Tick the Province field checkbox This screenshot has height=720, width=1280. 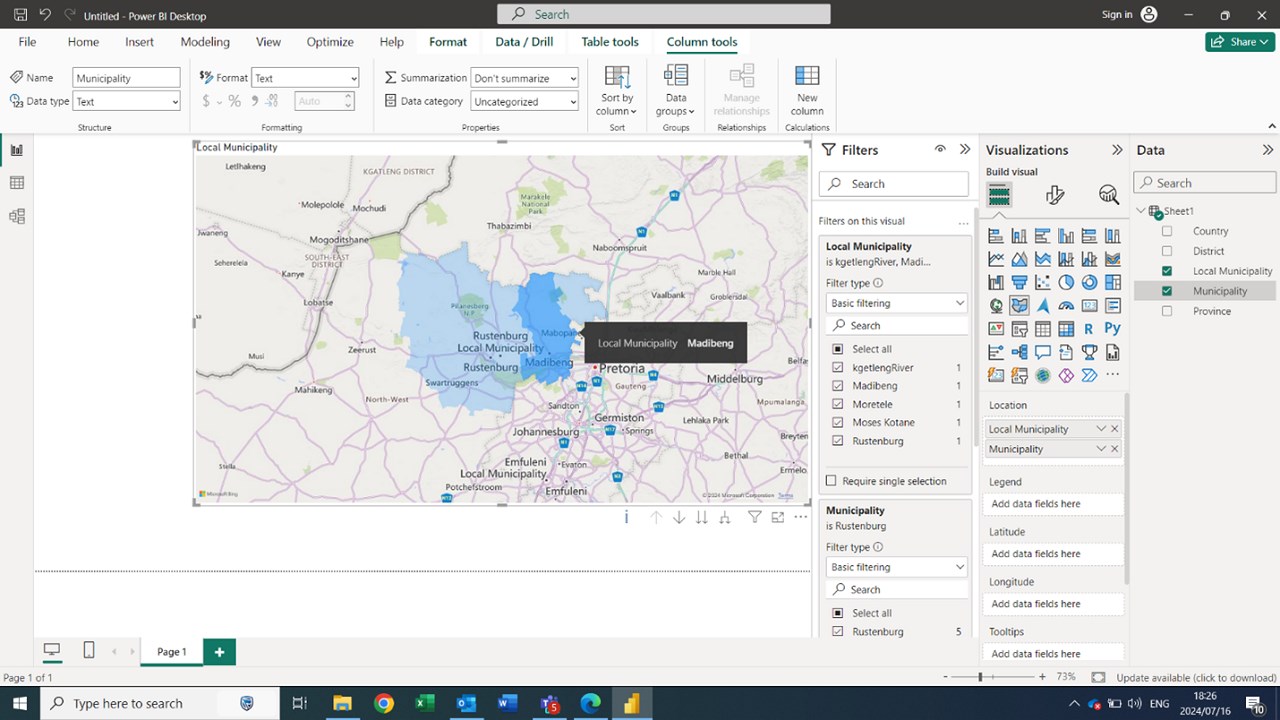tap(1167, 311)
